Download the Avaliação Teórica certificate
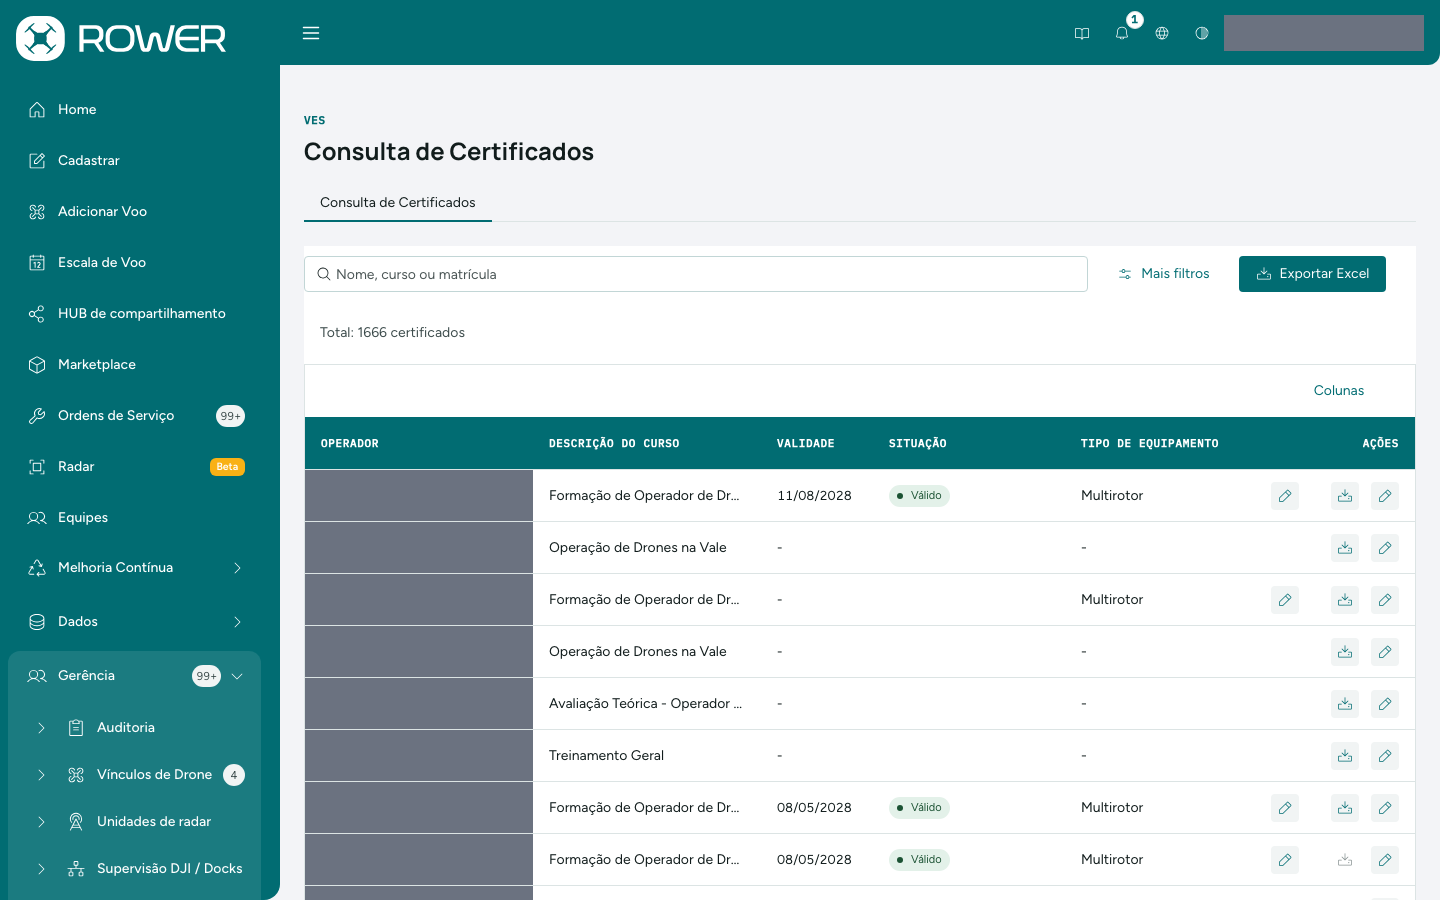1440x900 pixels. pyautogui.click(x=1345, y=704)
